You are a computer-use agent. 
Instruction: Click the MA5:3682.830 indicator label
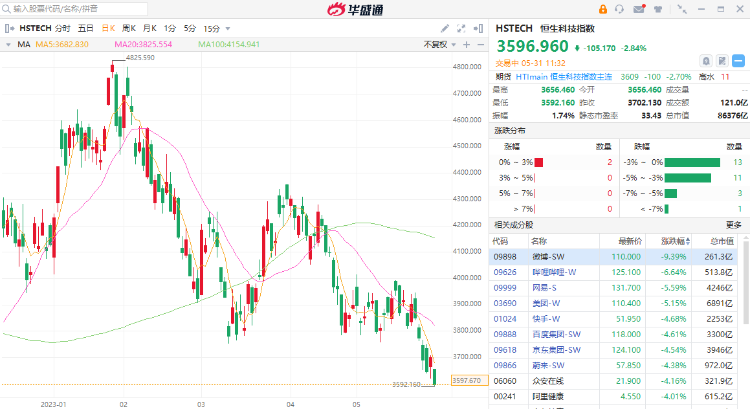point(62,44)
